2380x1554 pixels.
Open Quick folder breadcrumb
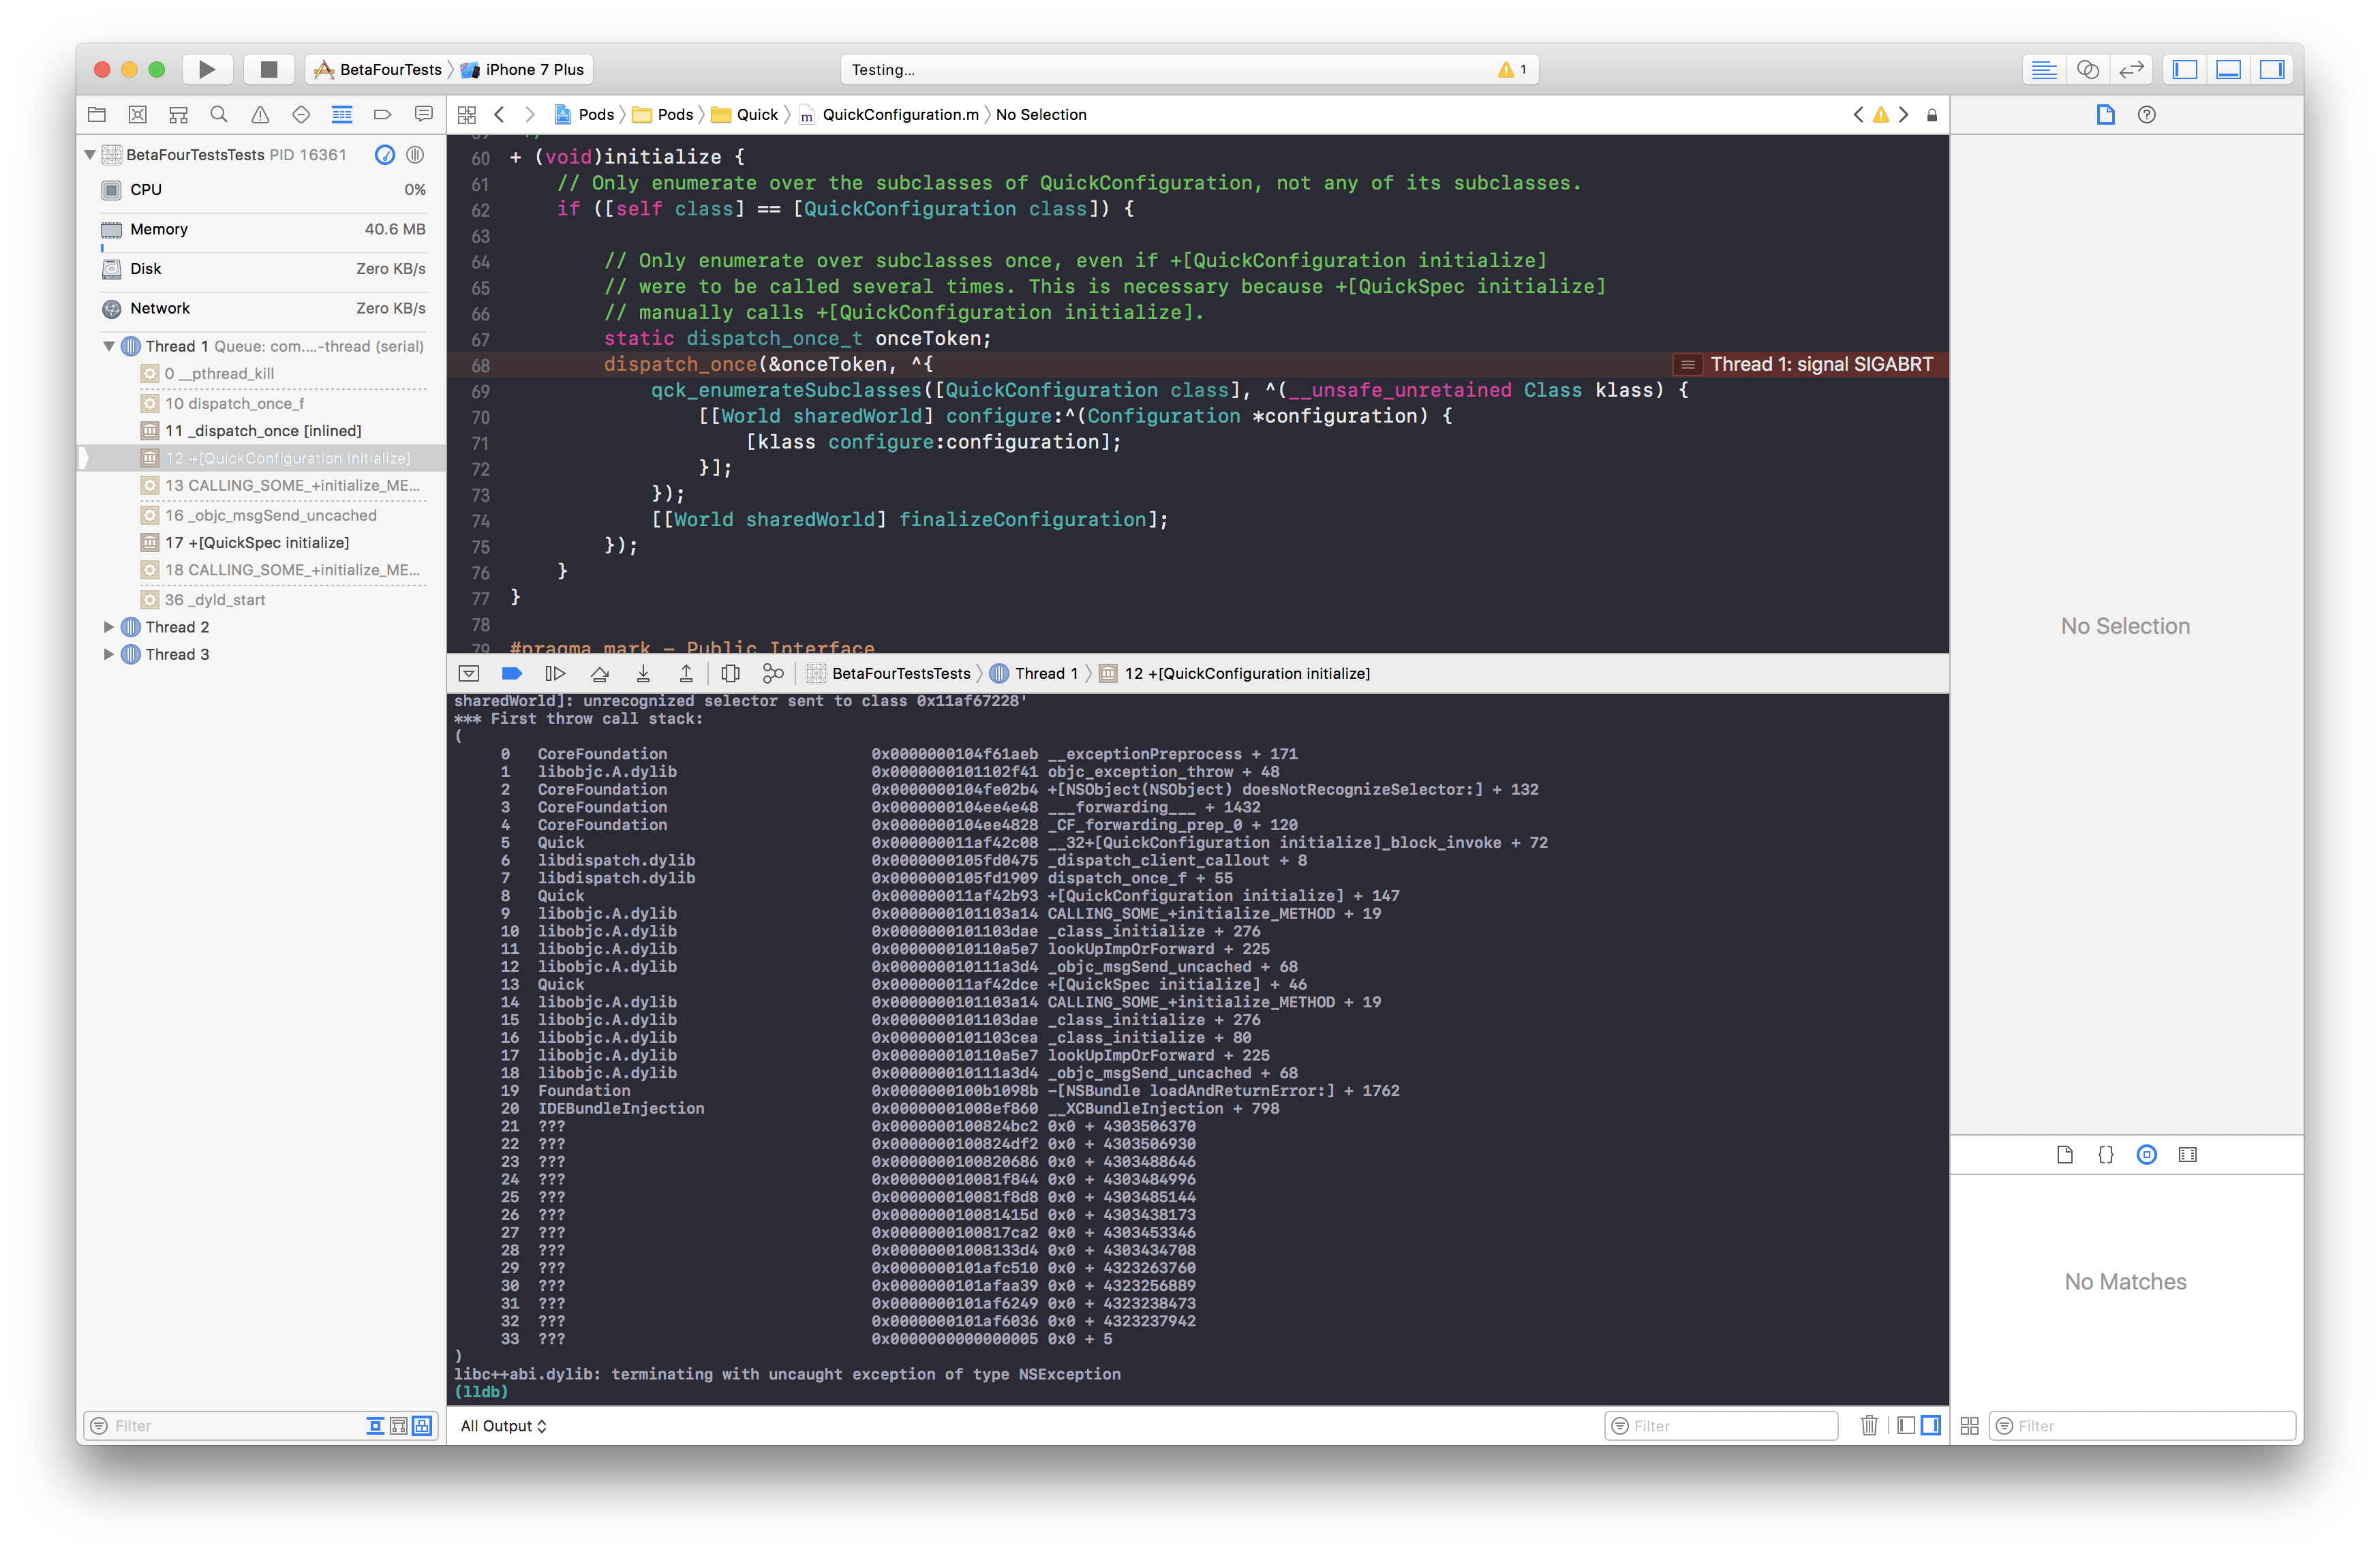point(745,114)
